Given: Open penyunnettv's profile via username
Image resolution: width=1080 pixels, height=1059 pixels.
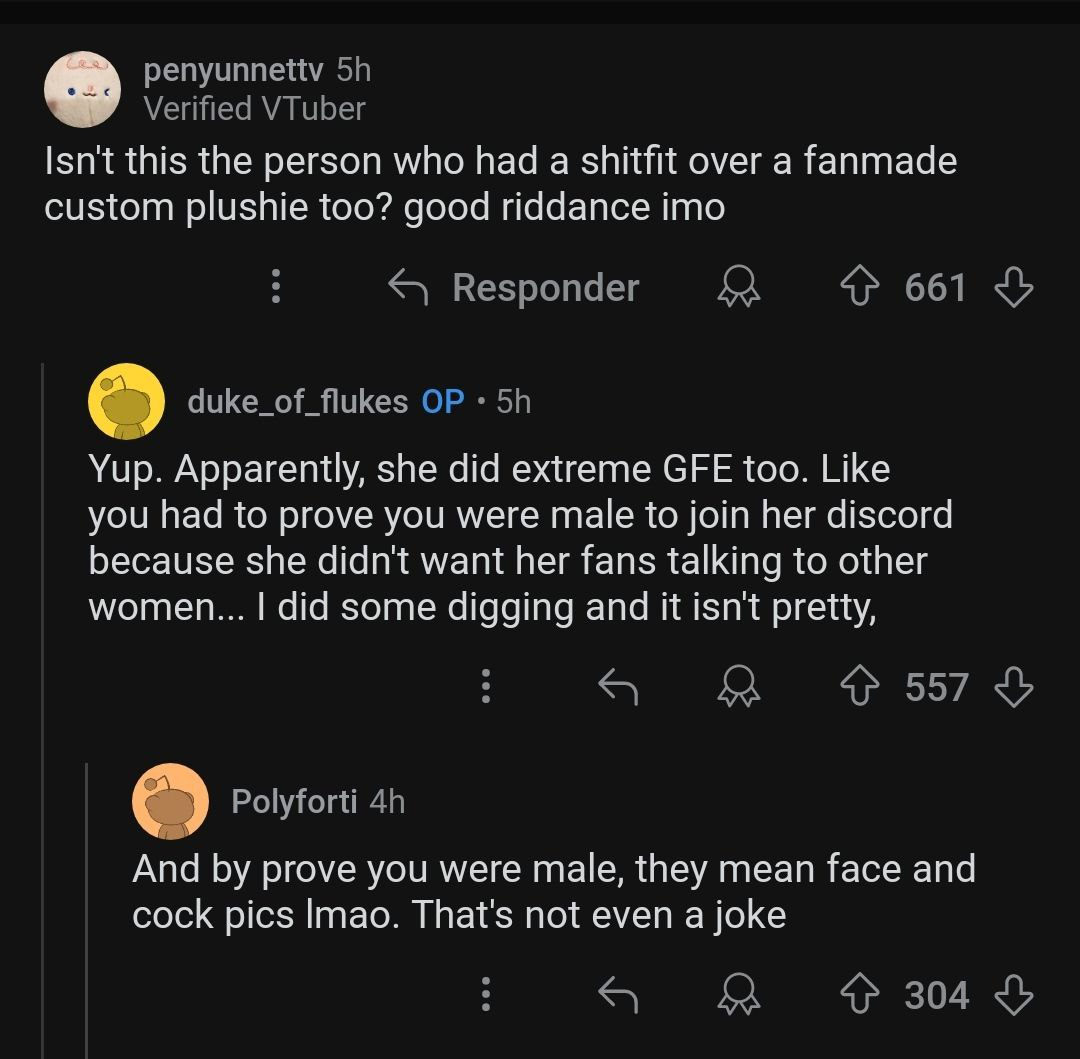Looking at the screenshot, I should pyautogui.click(x=233, y=70).
